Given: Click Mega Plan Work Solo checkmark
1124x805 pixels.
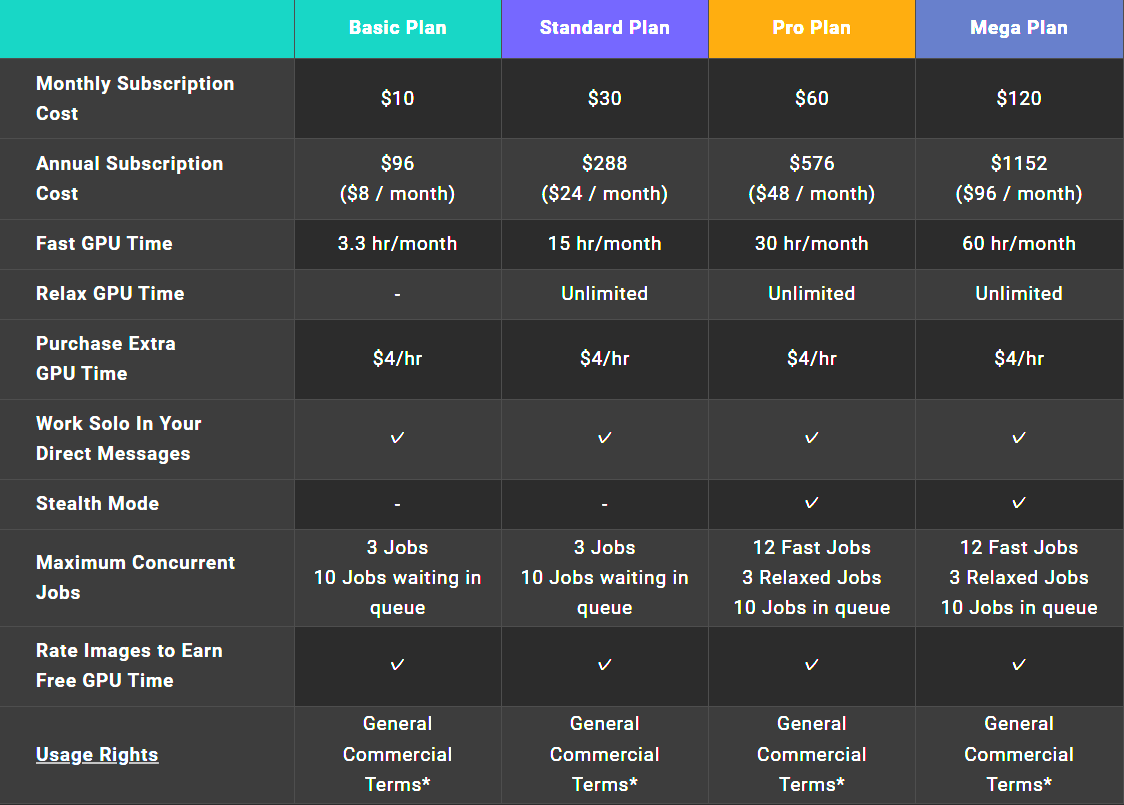Looking at the screenshot, I should click(x=1018, y=438).
